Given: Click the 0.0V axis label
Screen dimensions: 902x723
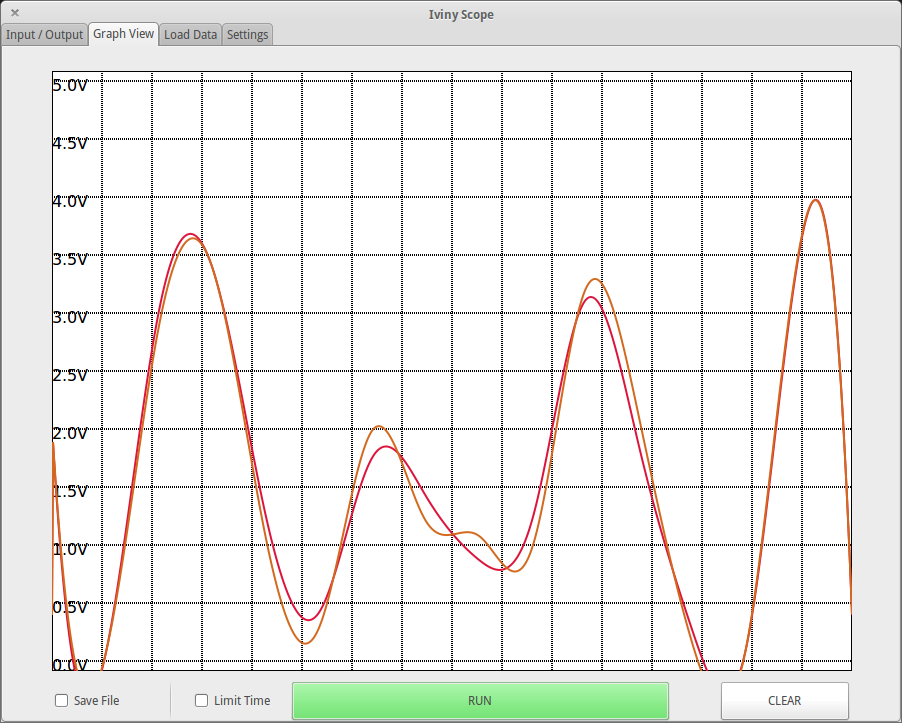Looking at the screenshot, I should click(x=70, y=665).
